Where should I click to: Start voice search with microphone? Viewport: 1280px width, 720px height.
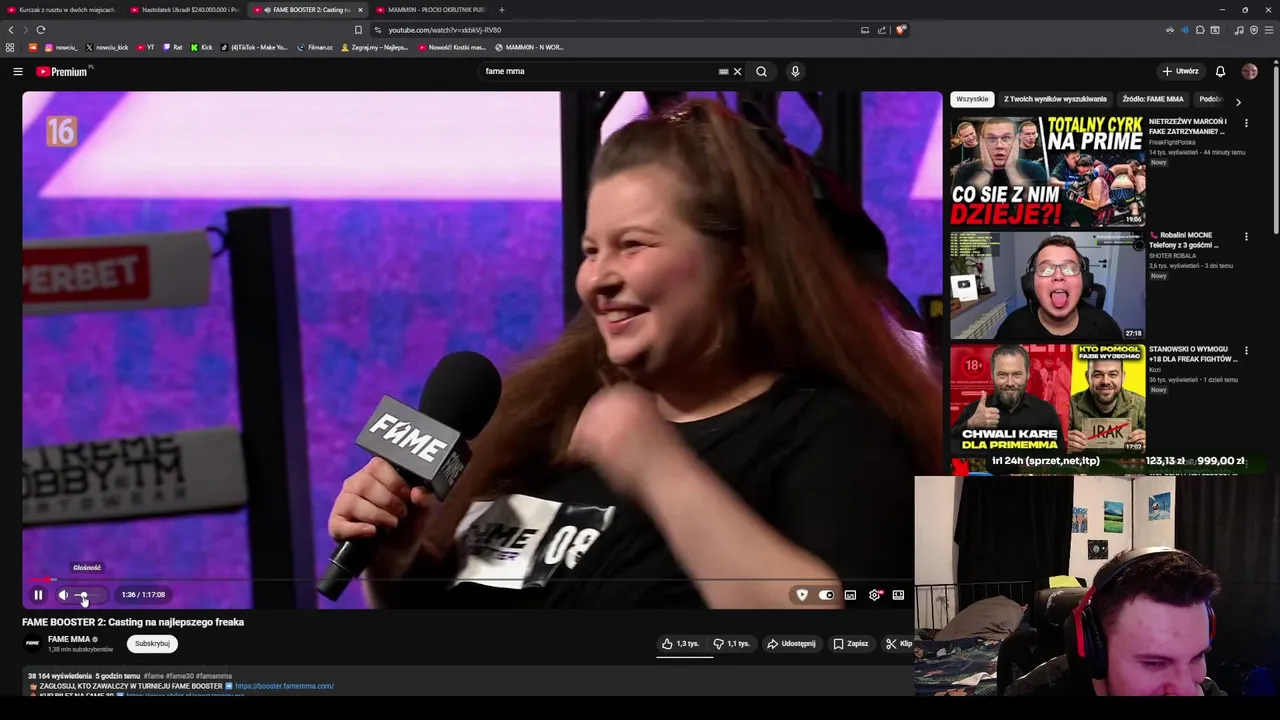click(x=795, y=71)
